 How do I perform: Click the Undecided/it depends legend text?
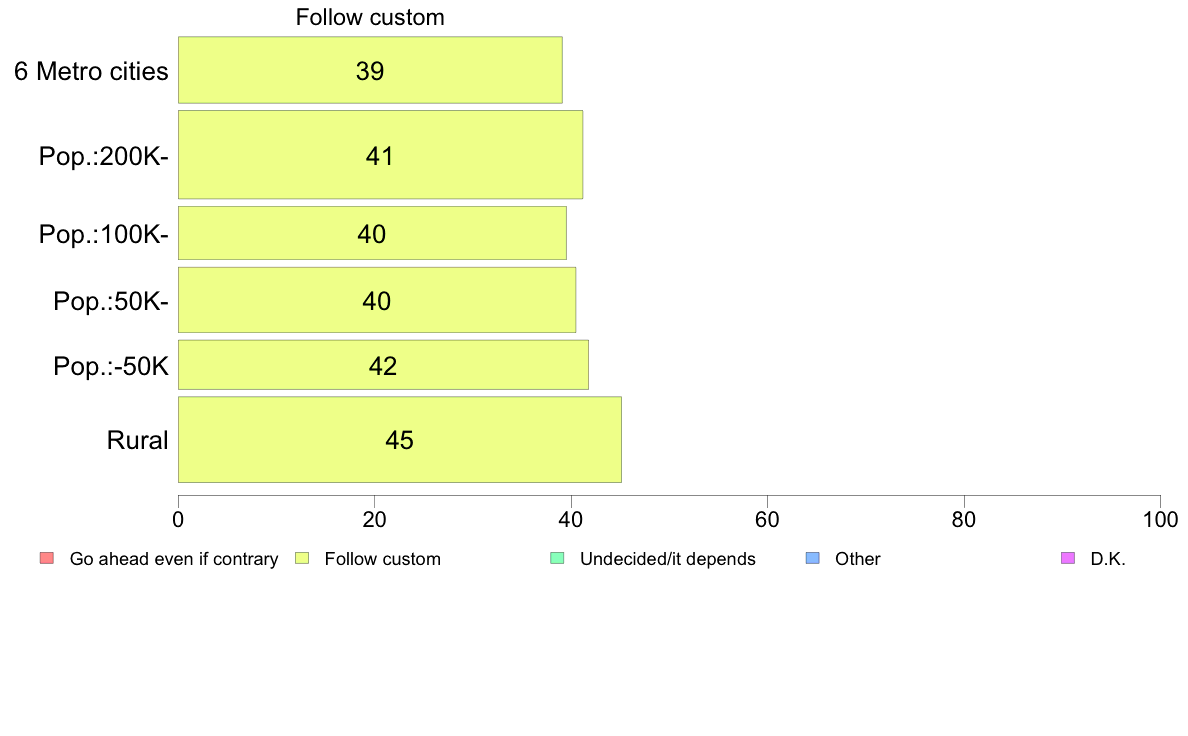point(667,559)
